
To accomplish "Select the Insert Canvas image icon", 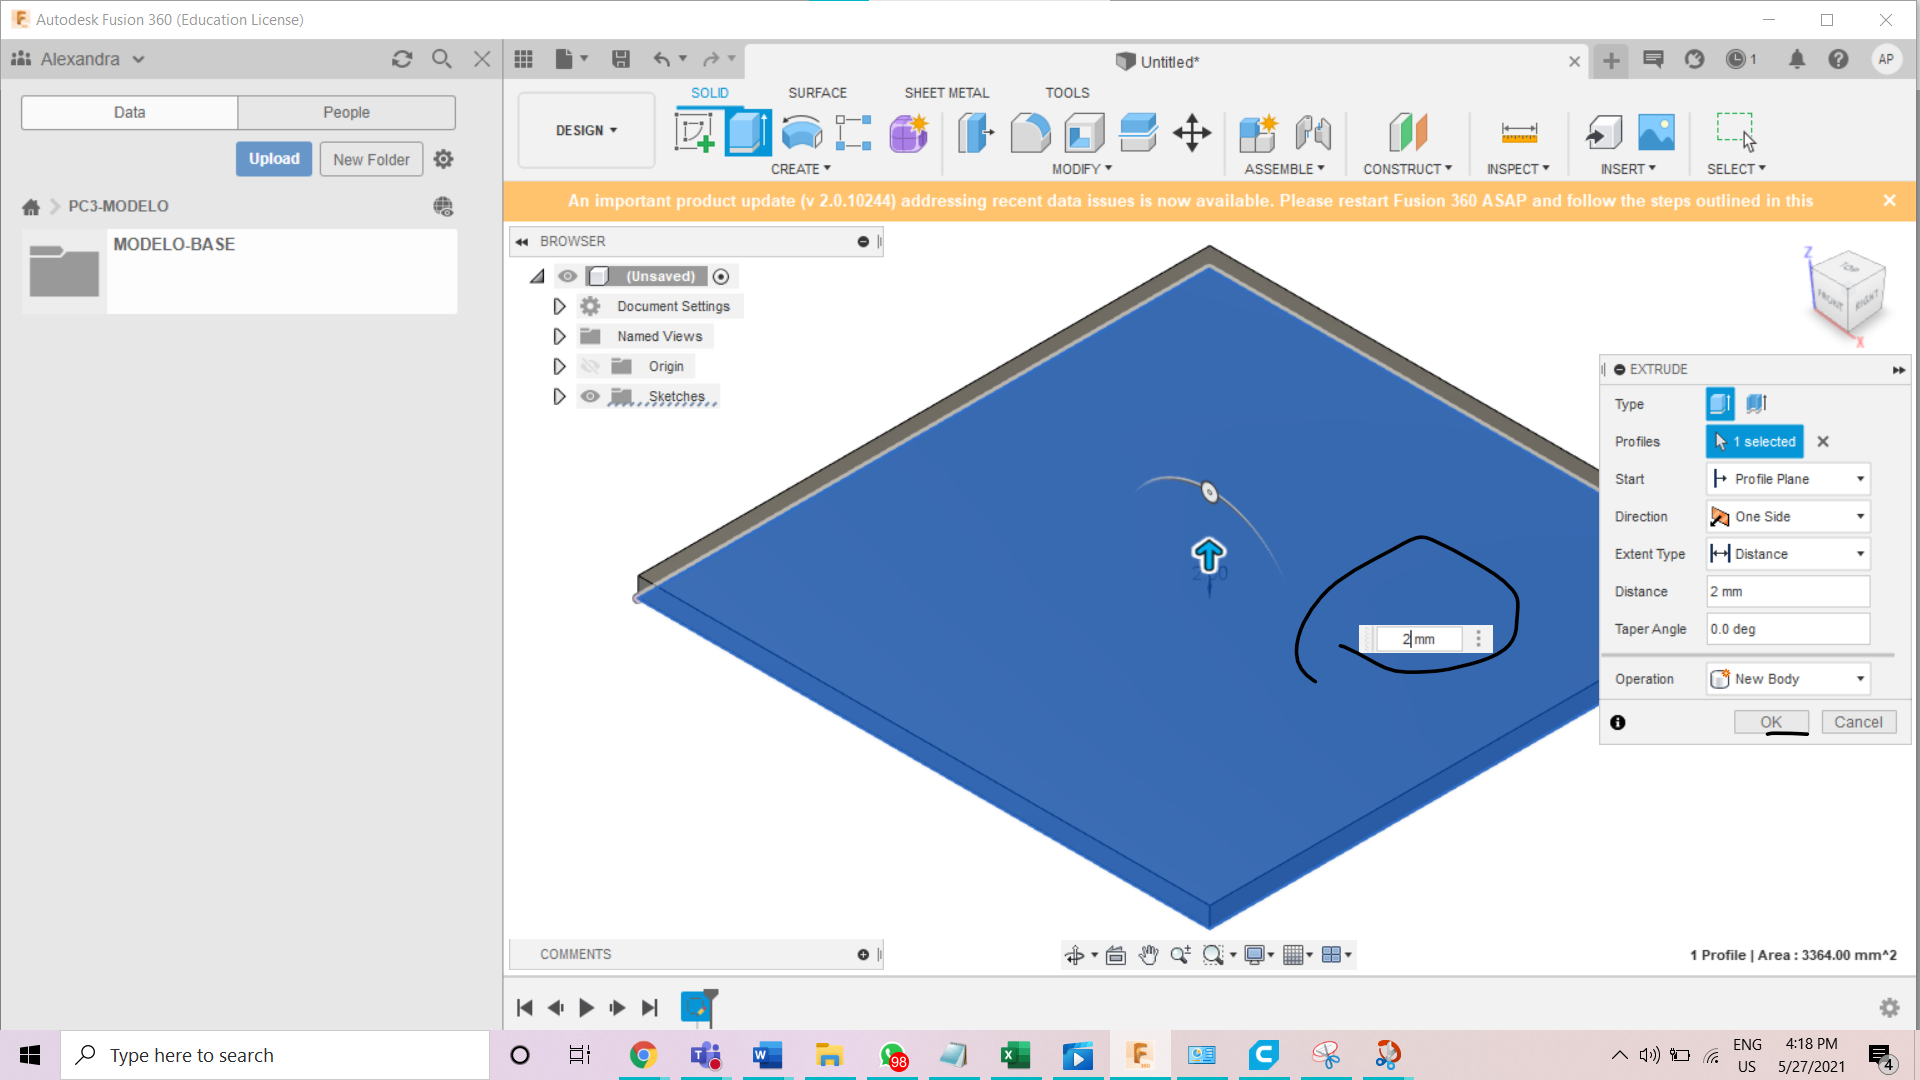I will pyautogui.click(x=1656, y=132).
